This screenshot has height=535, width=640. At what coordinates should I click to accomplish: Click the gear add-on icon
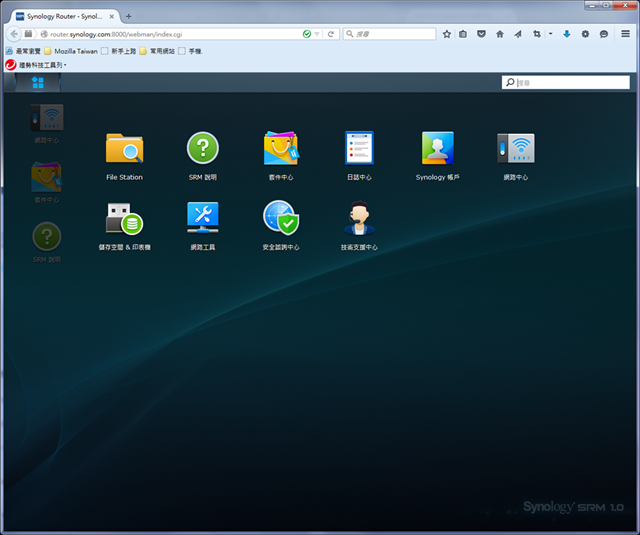click(x=585, y=34)
